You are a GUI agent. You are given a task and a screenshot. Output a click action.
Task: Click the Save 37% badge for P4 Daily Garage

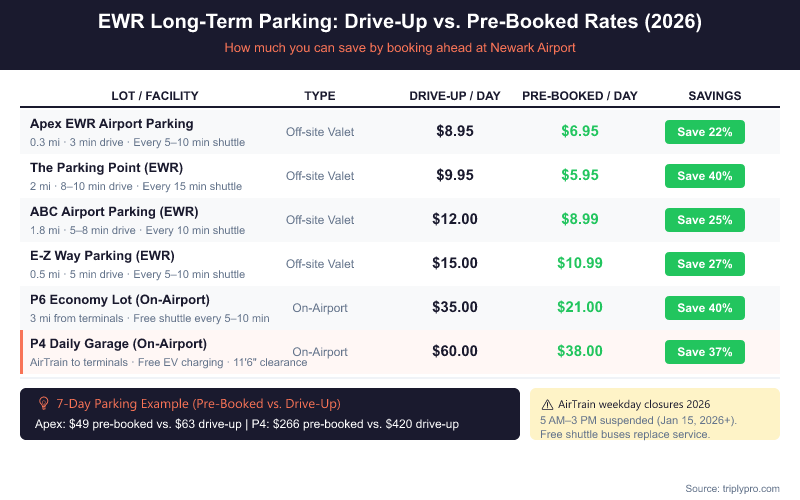click(705, 351)
